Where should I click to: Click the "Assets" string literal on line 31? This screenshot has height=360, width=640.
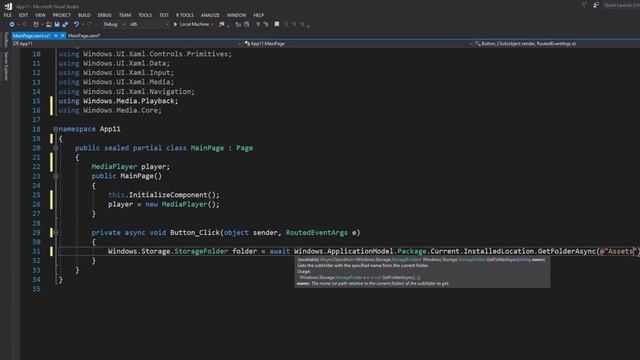point(619,251)
